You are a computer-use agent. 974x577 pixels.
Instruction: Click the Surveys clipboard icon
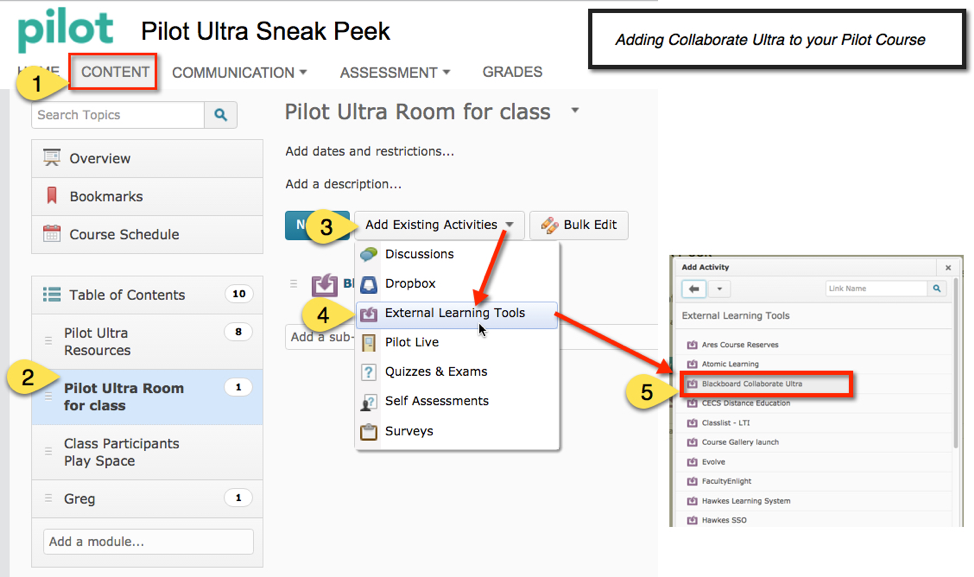[368, 432]
